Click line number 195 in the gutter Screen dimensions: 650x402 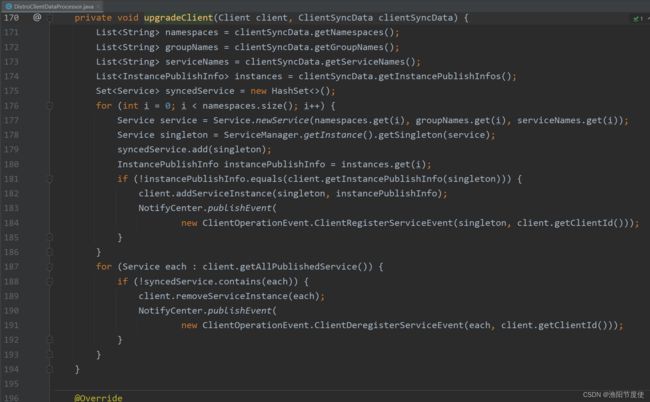pos(11,384)
